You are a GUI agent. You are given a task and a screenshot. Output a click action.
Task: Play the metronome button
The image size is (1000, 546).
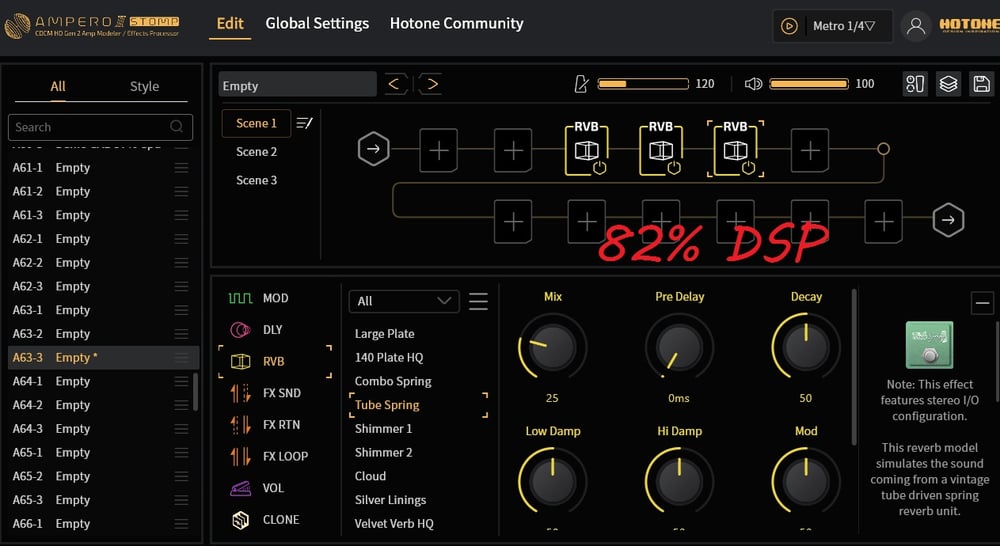pos(789,26)
